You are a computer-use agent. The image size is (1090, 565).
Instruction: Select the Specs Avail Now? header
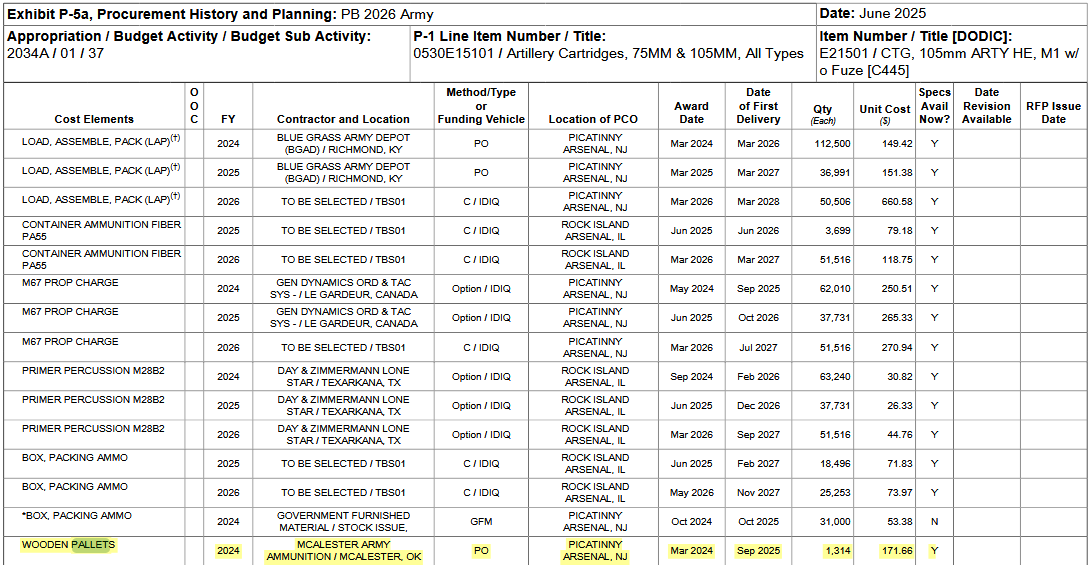pos(934,106)
